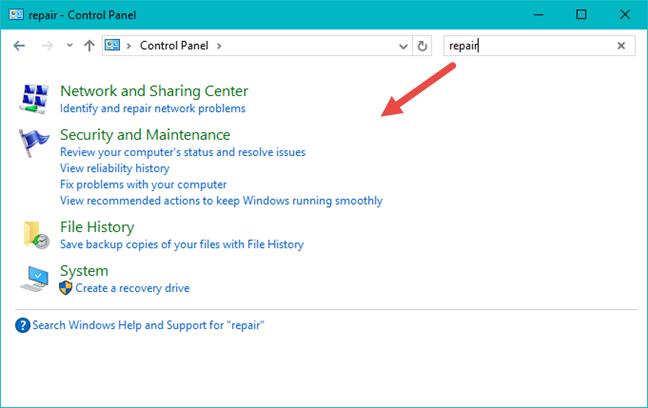Screen dimensions: 648x408
Task: Open Network and Sharing Center heading
Action: (154, 91)
